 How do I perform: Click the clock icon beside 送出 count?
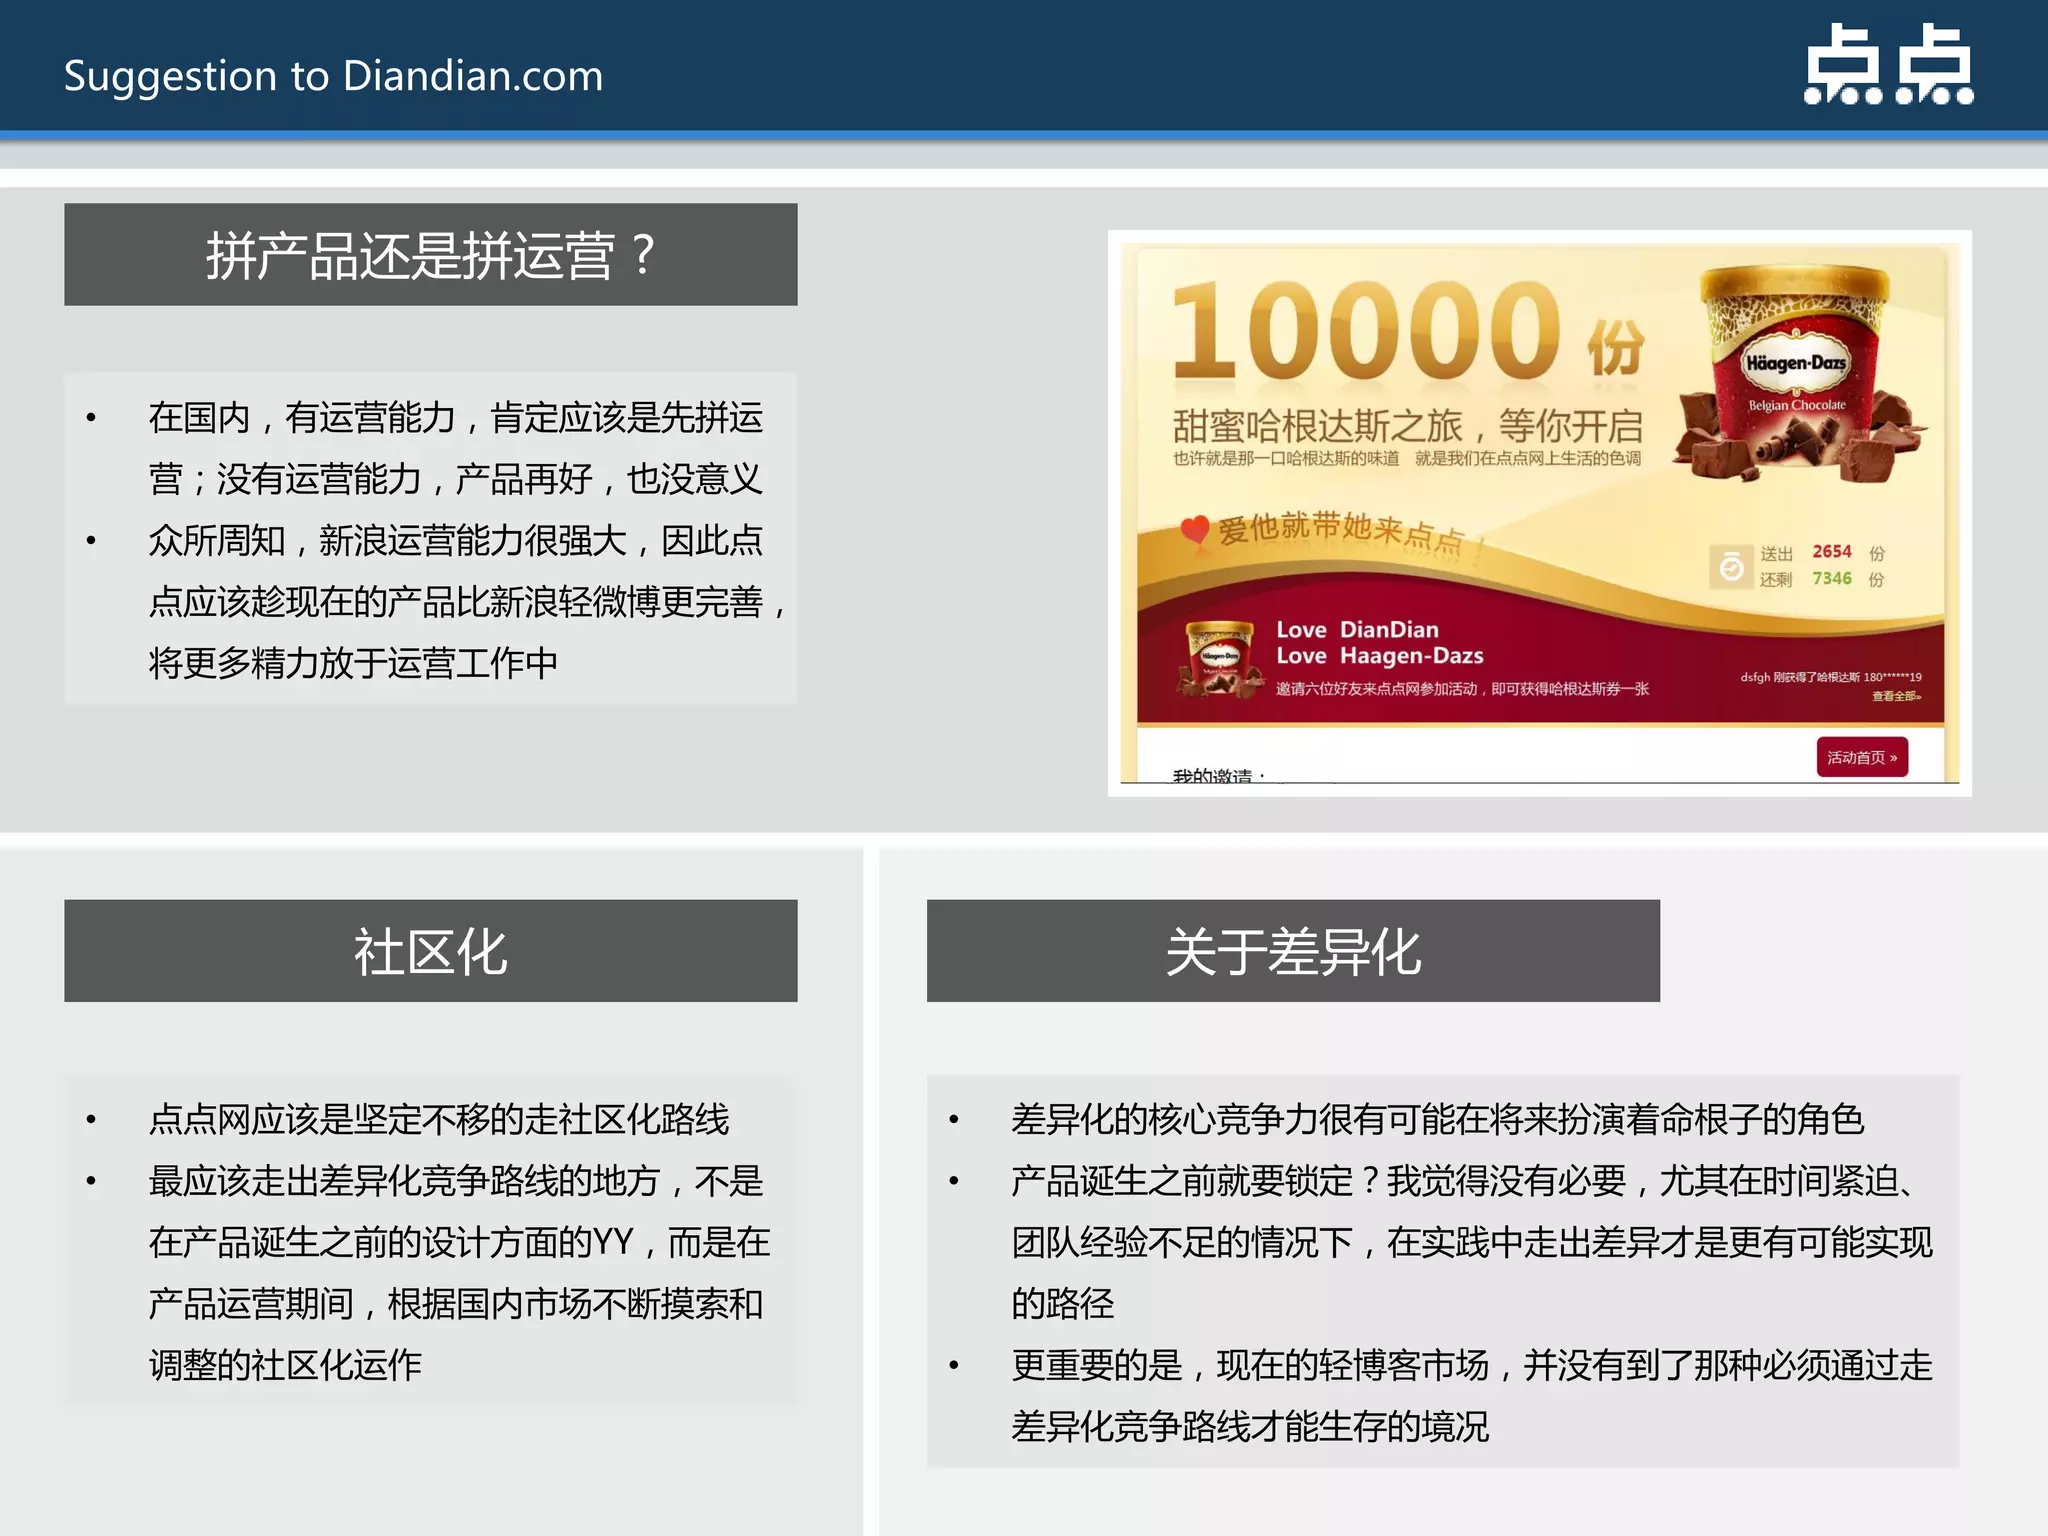(1731, 567)
